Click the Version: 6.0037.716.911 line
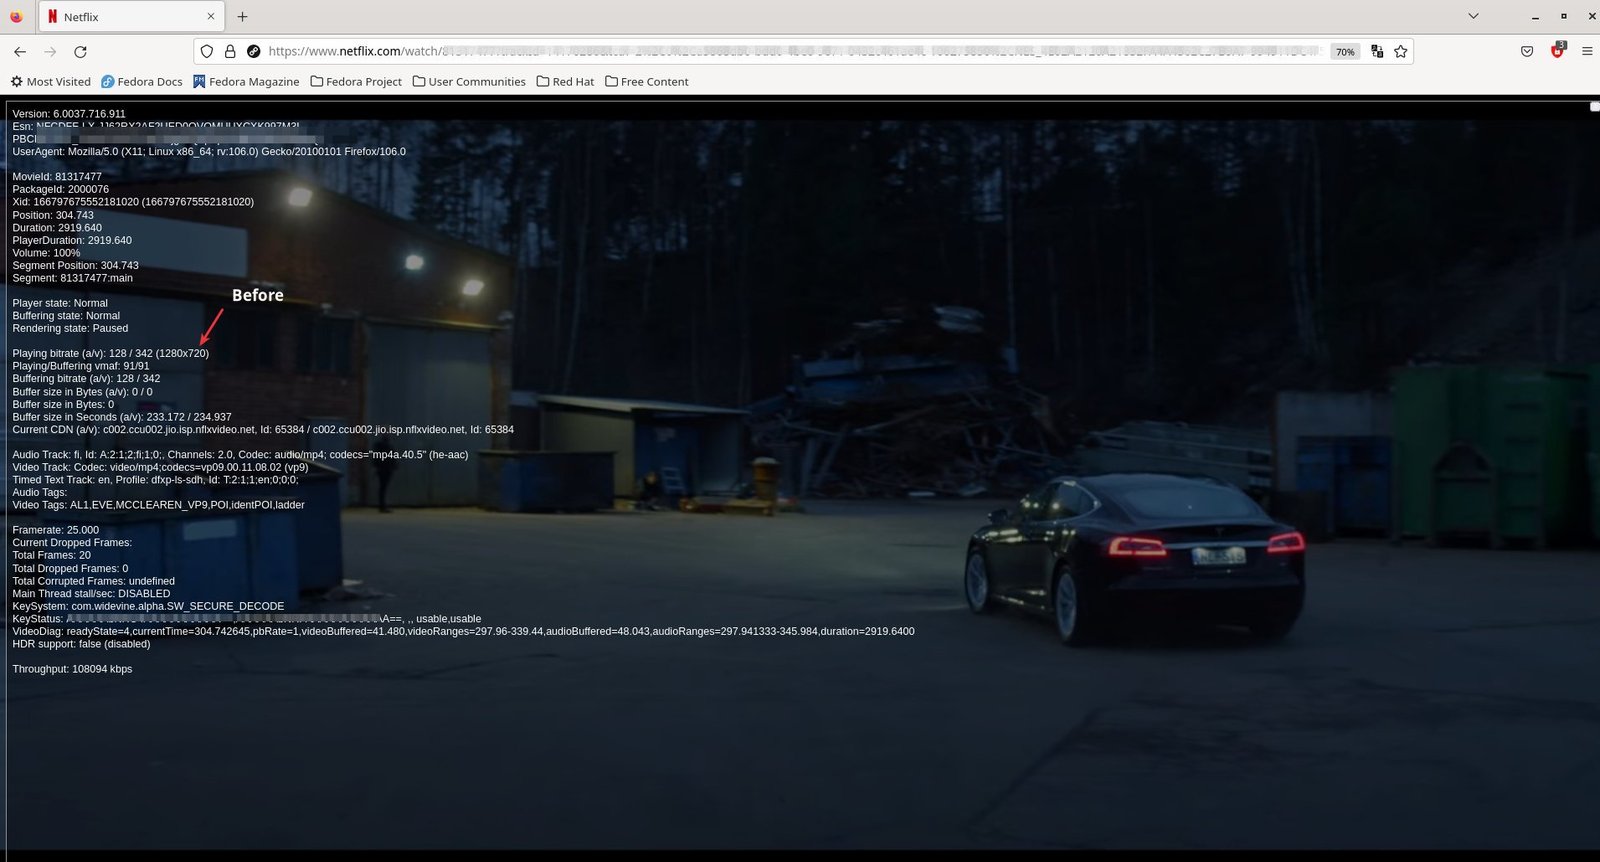 (69, 114)
